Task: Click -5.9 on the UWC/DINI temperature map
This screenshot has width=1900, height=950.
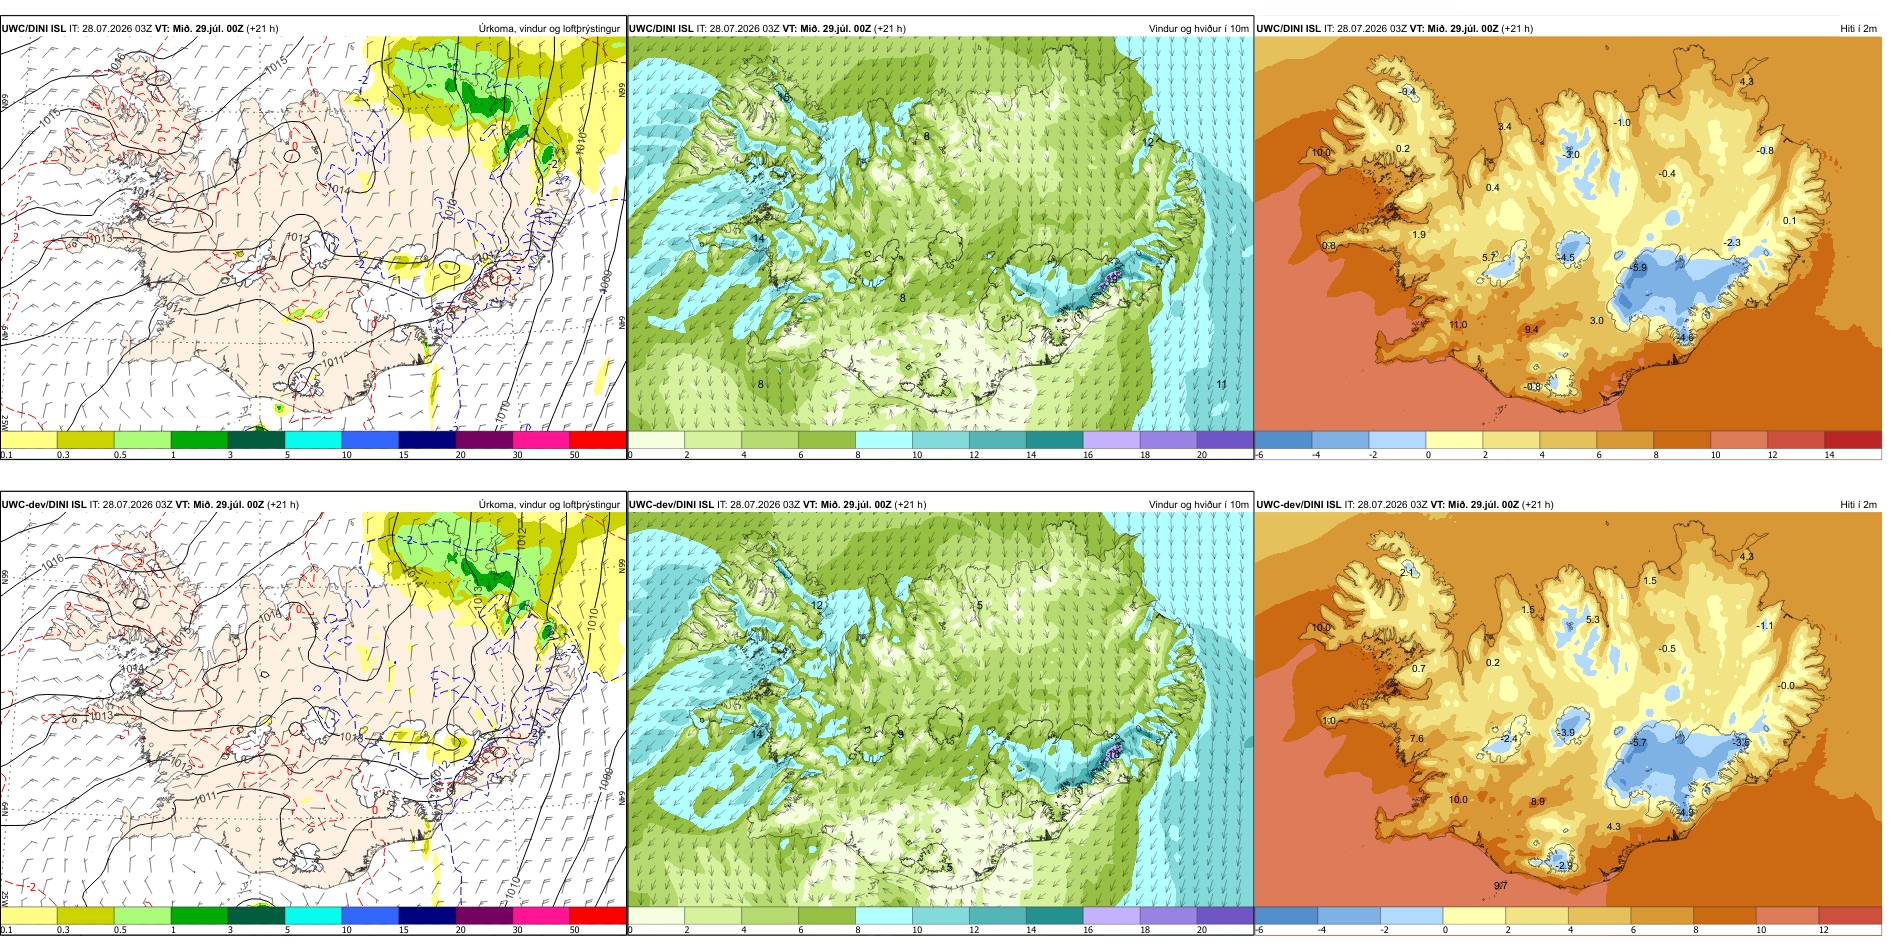Action: point(1638,267)
